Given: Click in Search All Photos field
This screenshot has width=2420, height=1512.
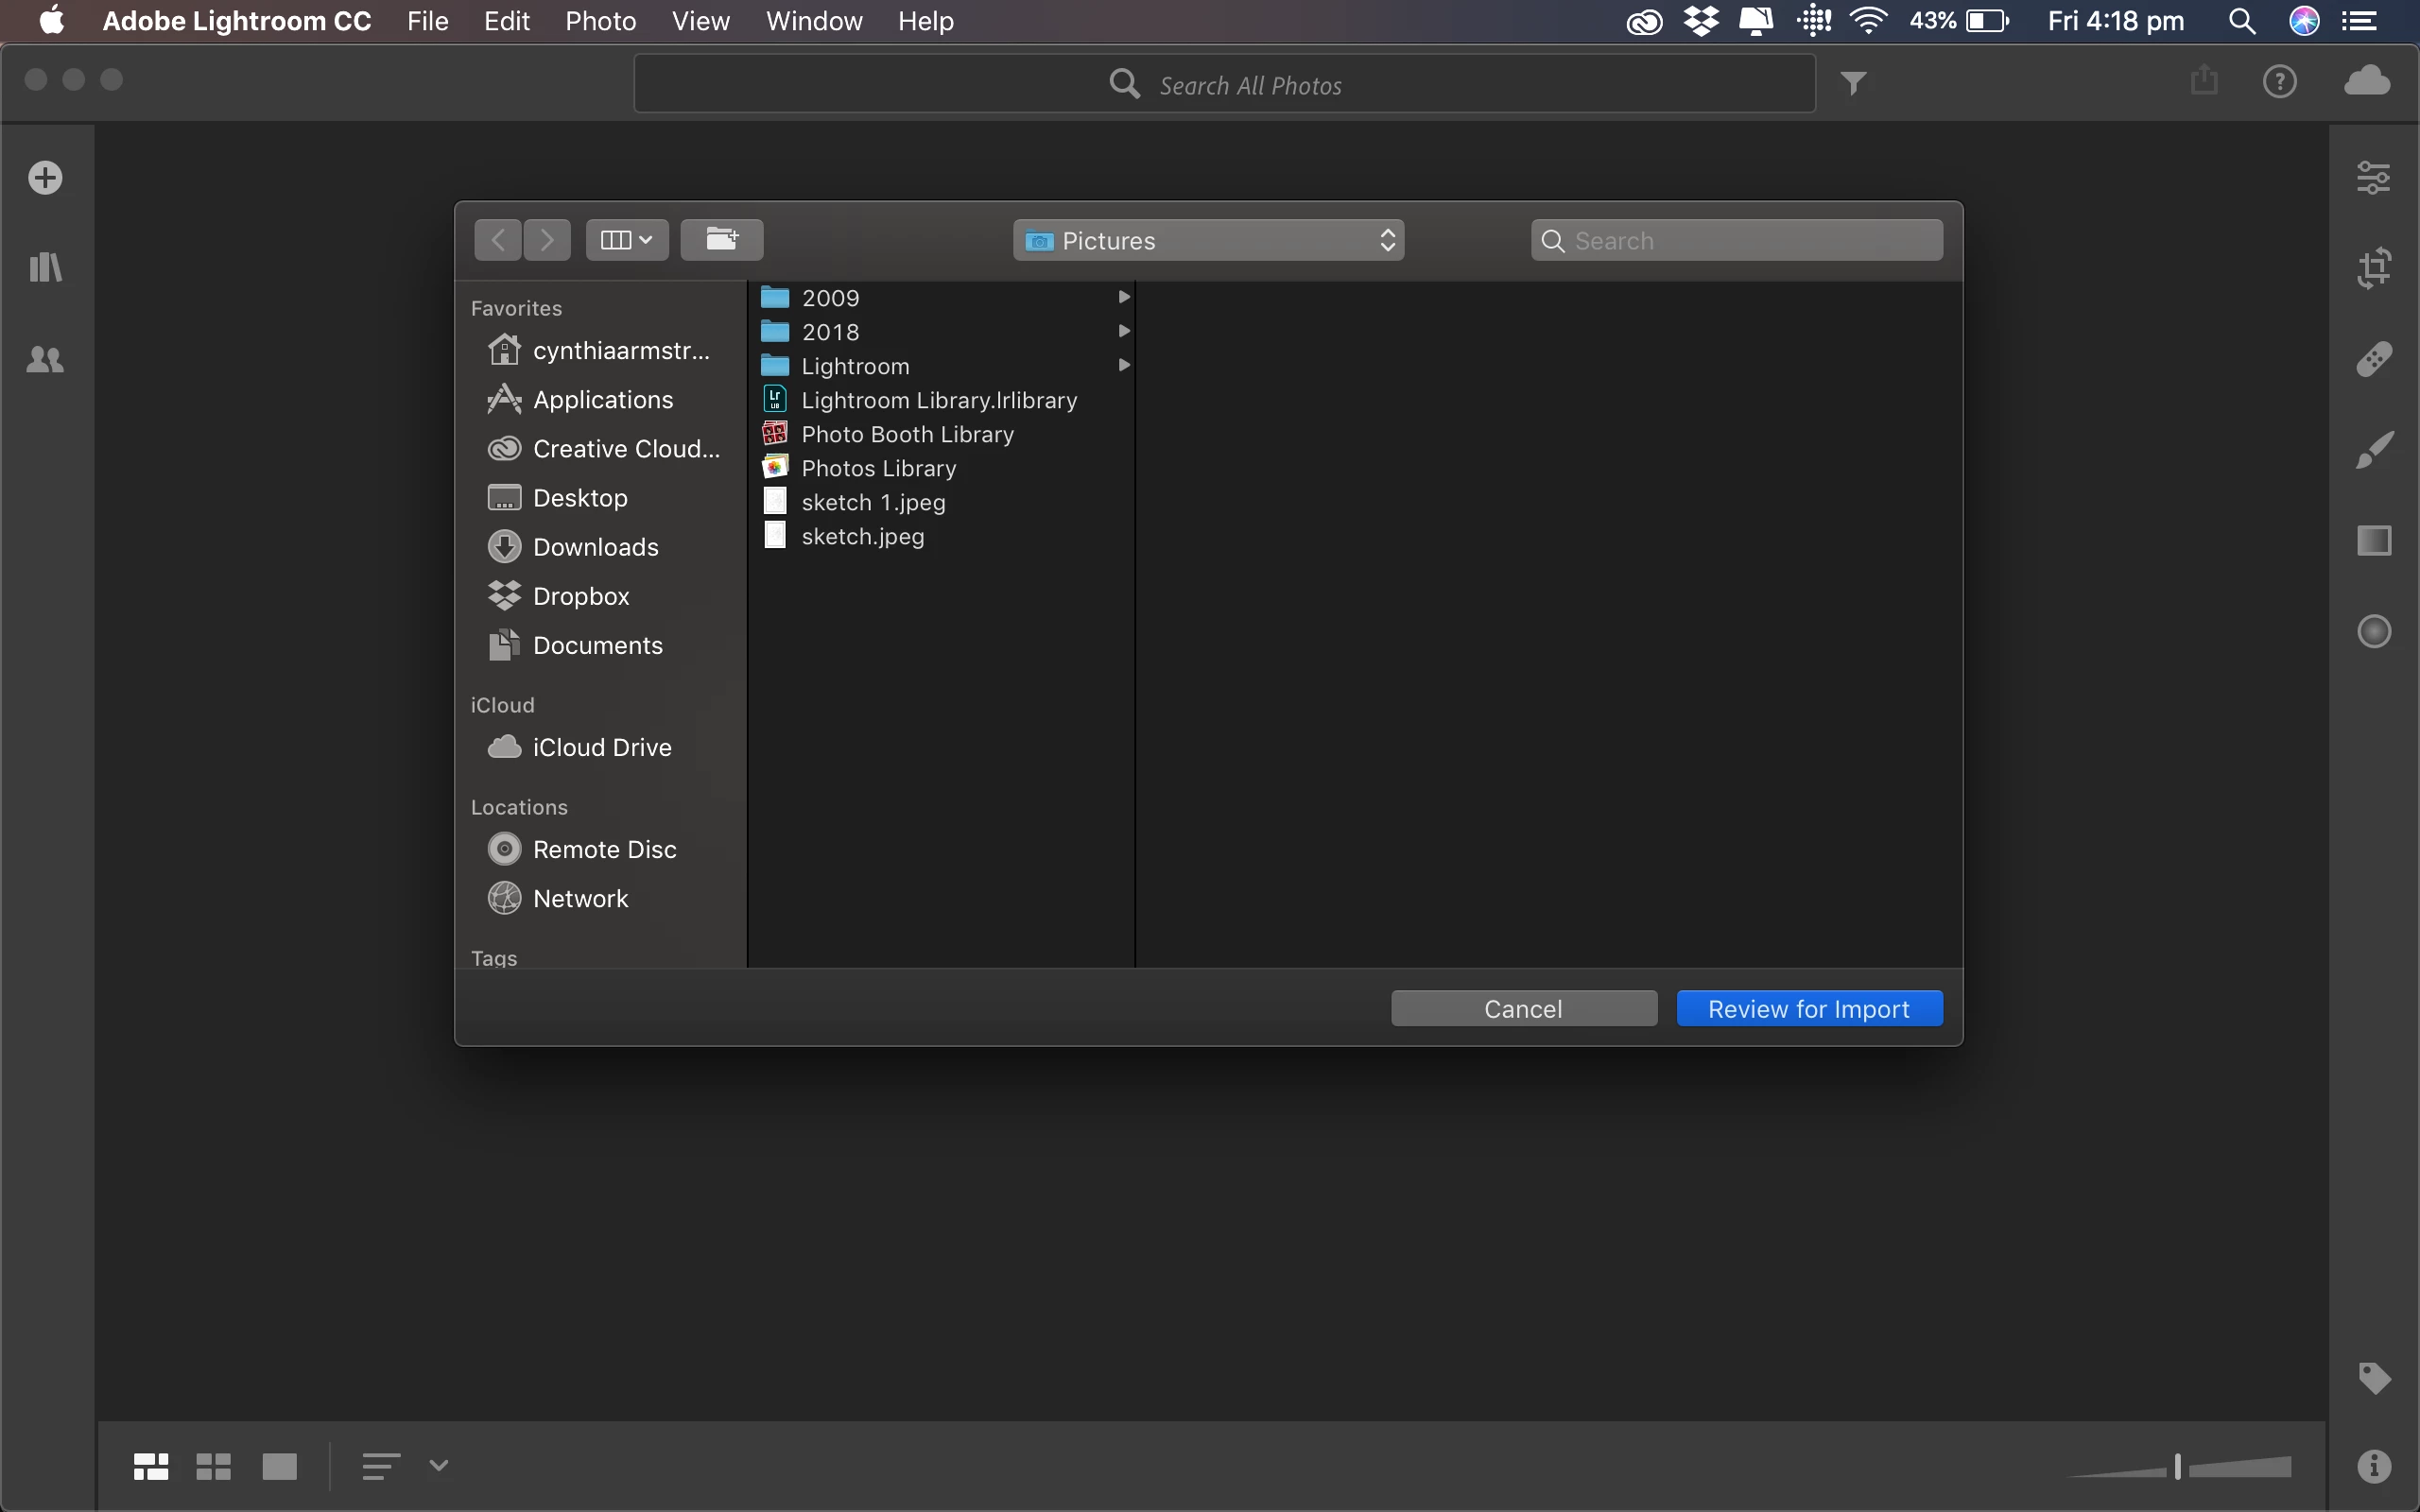Looking at the screenshot, I should 1224,84.
